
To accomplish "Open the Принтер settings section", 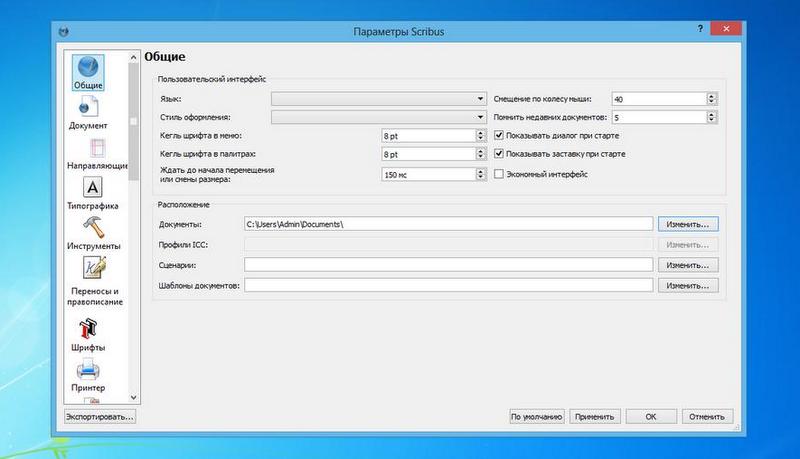I will tap(88, 375).
